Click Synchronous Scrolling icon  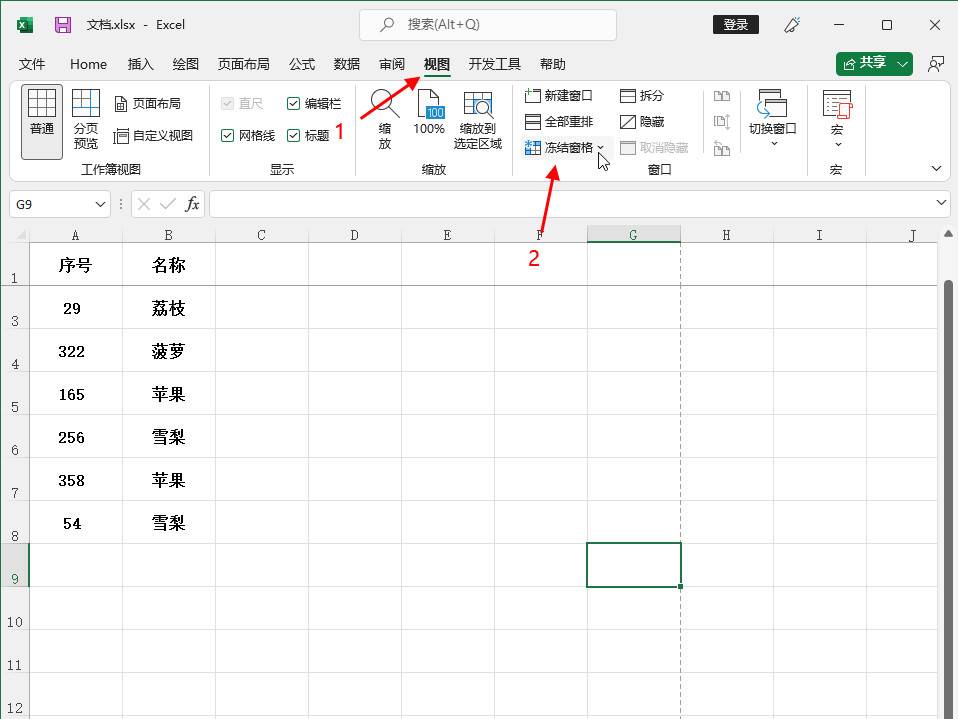point(722,122)
